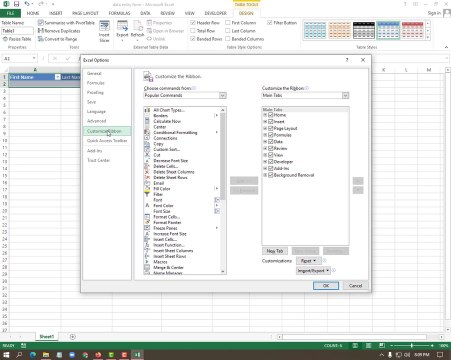The image size is (451, 360).
Task: Select the Font Color command
Action: pos(163,206)
